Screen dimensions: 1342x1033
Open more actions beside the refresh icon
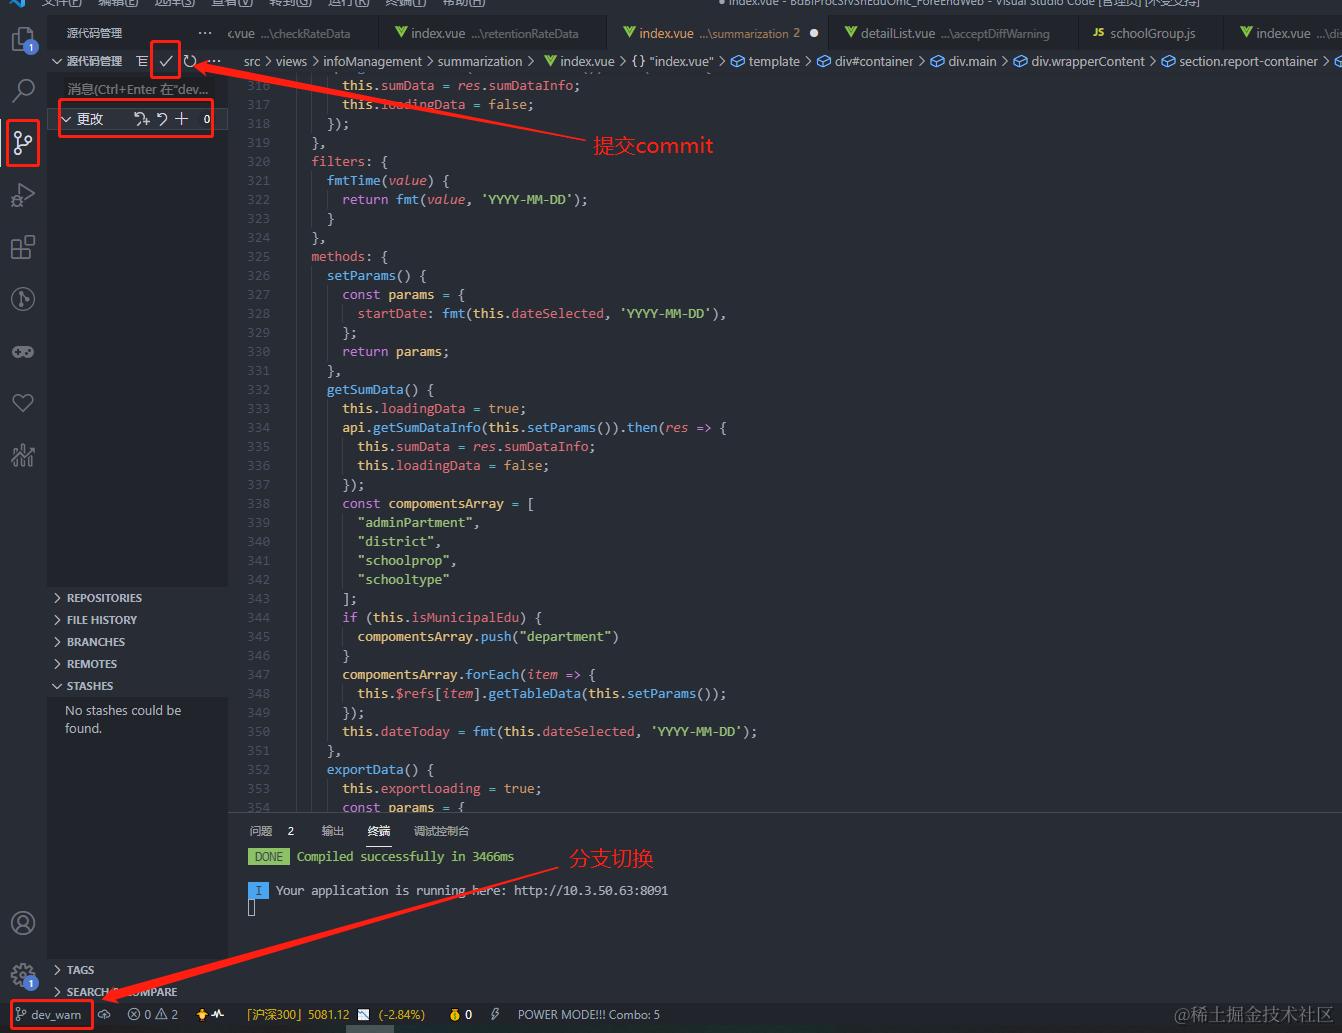click(214, 61)
